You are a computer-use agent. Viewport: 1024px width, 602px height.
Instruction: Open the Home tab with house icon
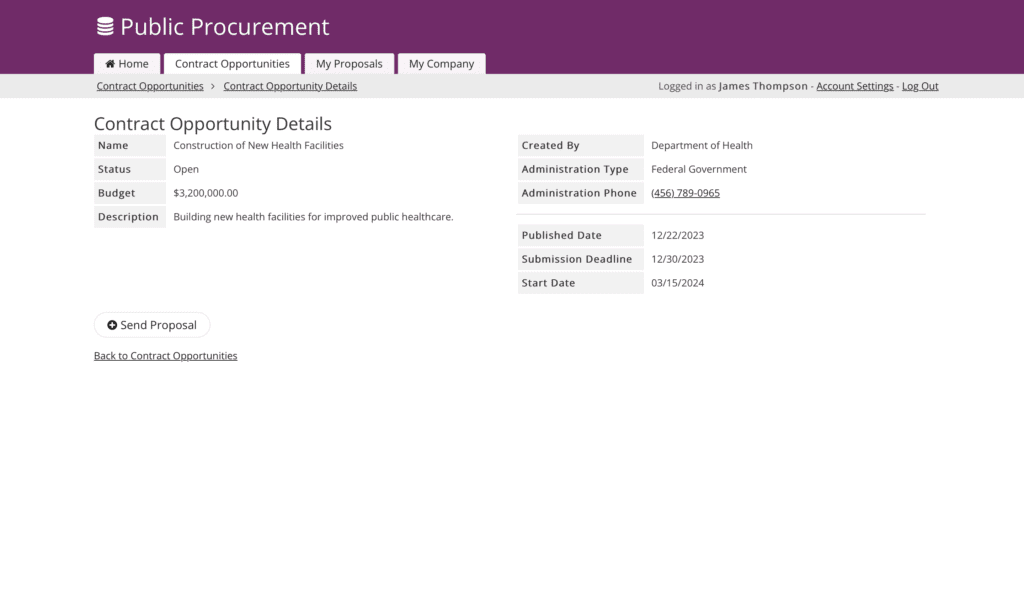click(x=127, y=64)
